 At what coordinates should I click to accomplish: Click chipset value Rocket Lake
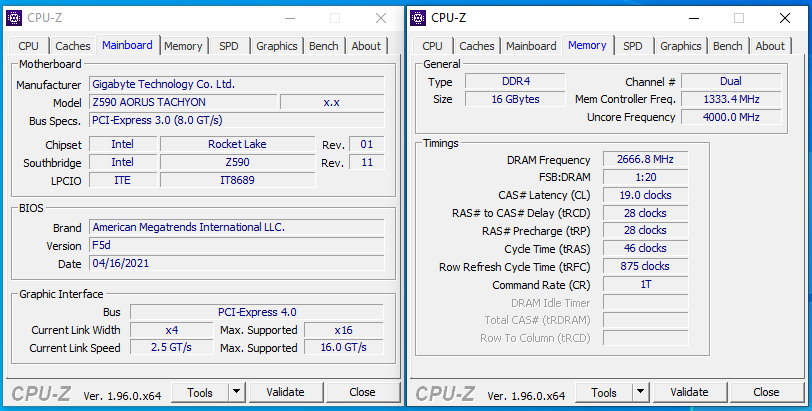pos(238,144)
